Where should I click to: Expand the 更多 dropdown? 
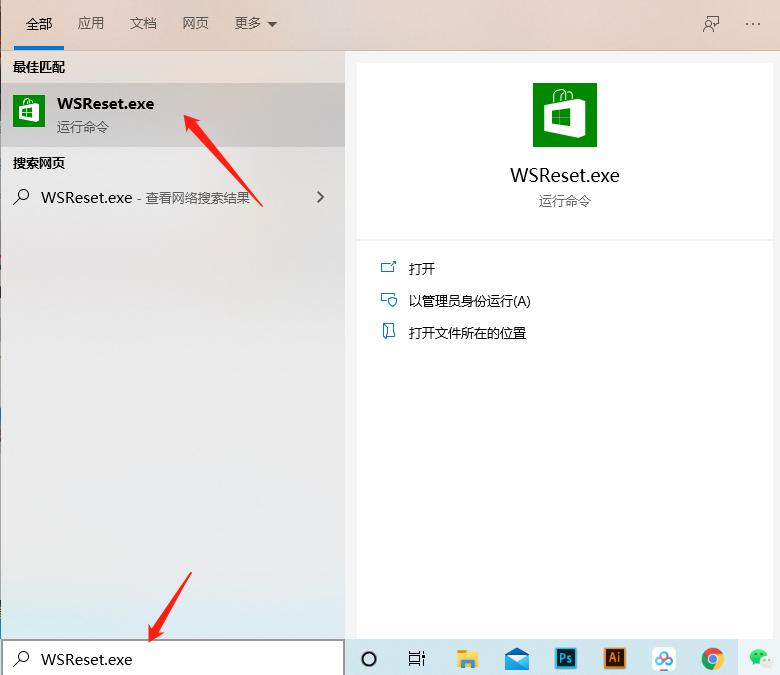[x=255, y=23]
